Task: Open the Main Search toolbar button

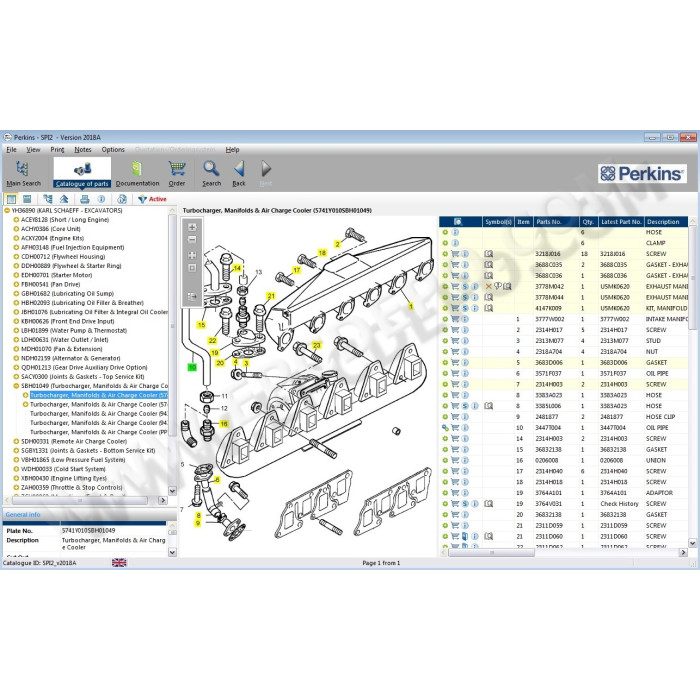Action: [23, 173]
